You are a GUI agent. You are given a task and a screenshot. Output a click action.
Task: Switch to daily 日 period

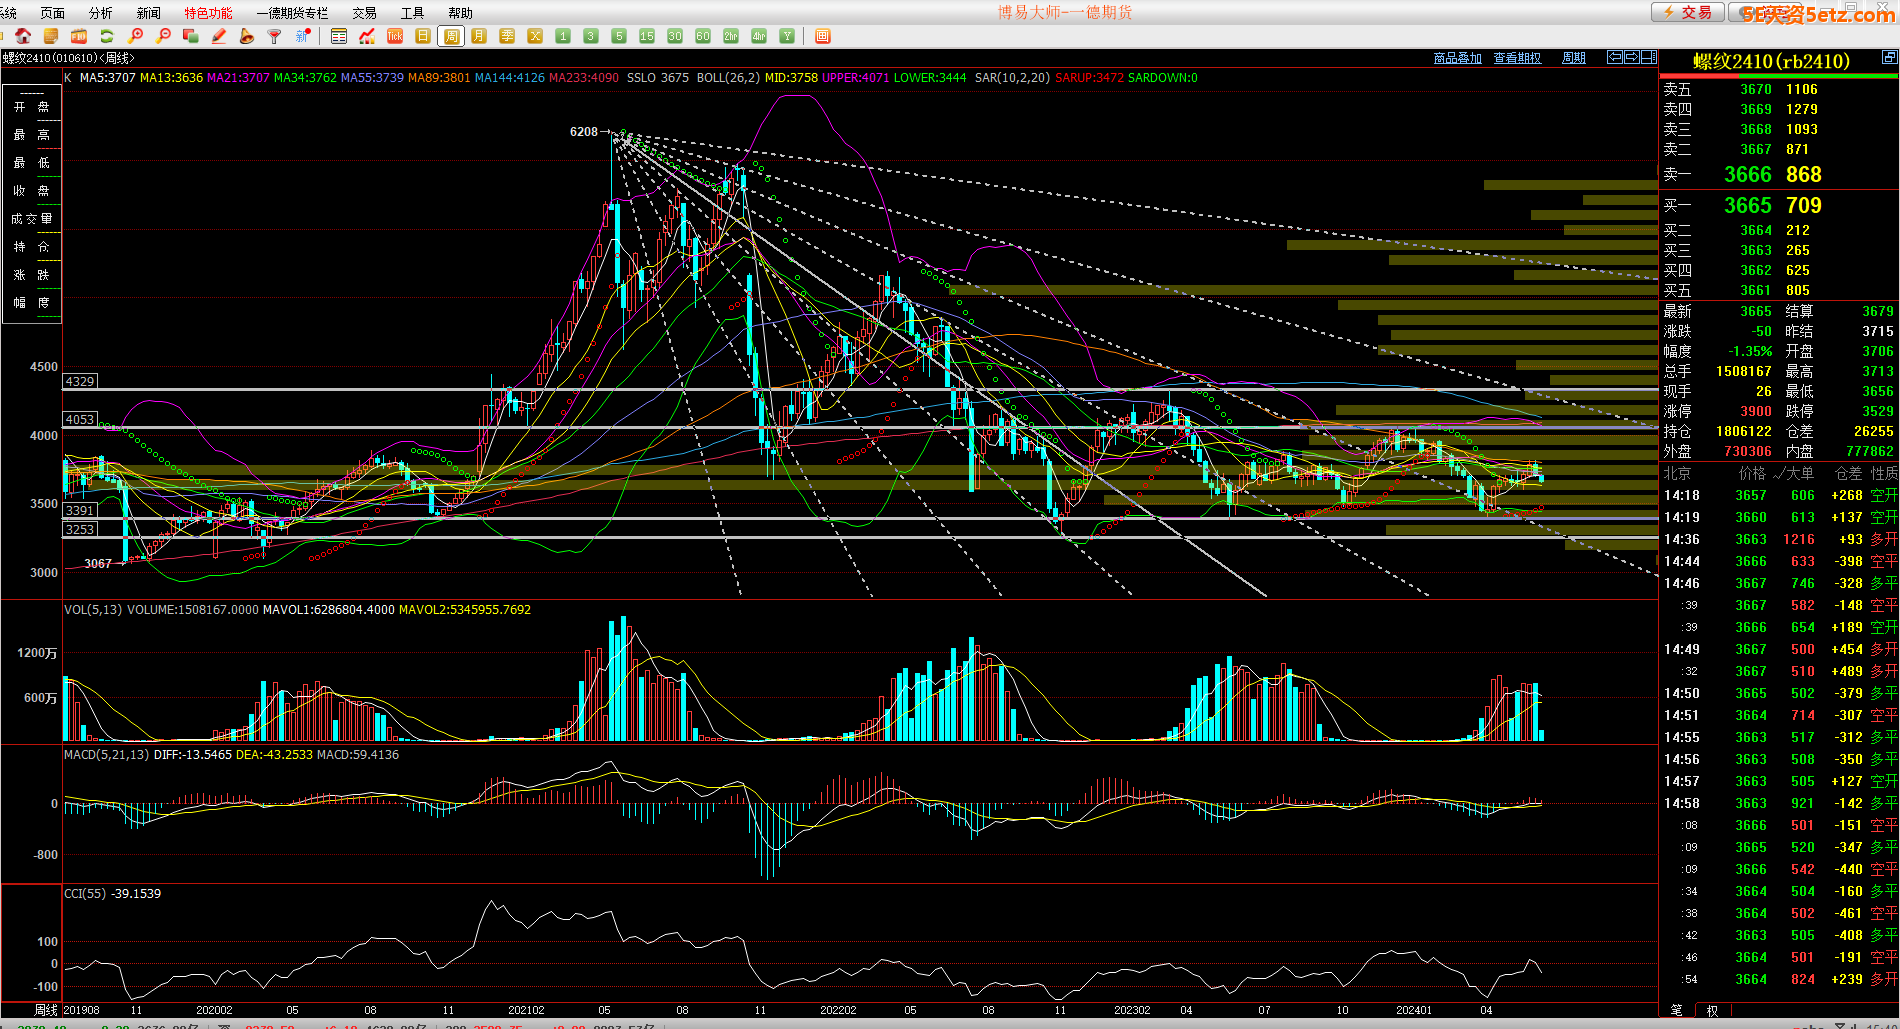point(423,36)
